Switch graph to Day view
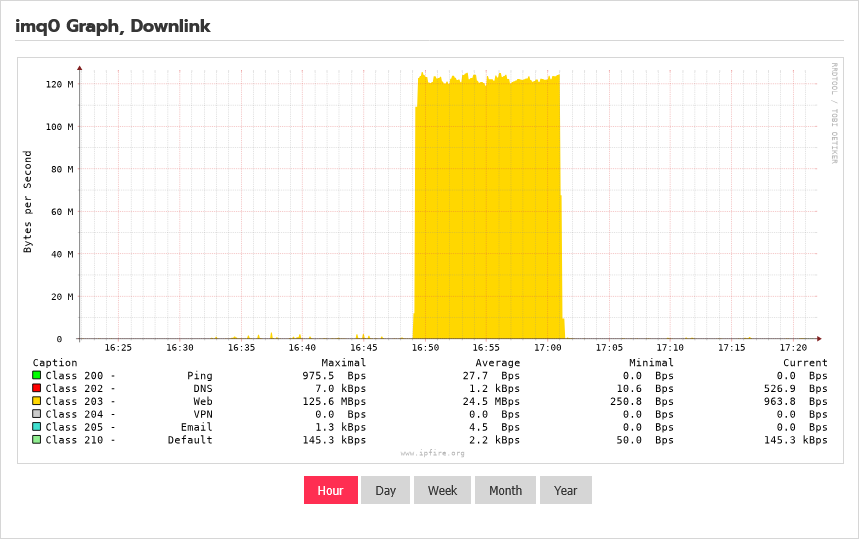Viewport: 859px width, 539px height. (x=385, y=490)
